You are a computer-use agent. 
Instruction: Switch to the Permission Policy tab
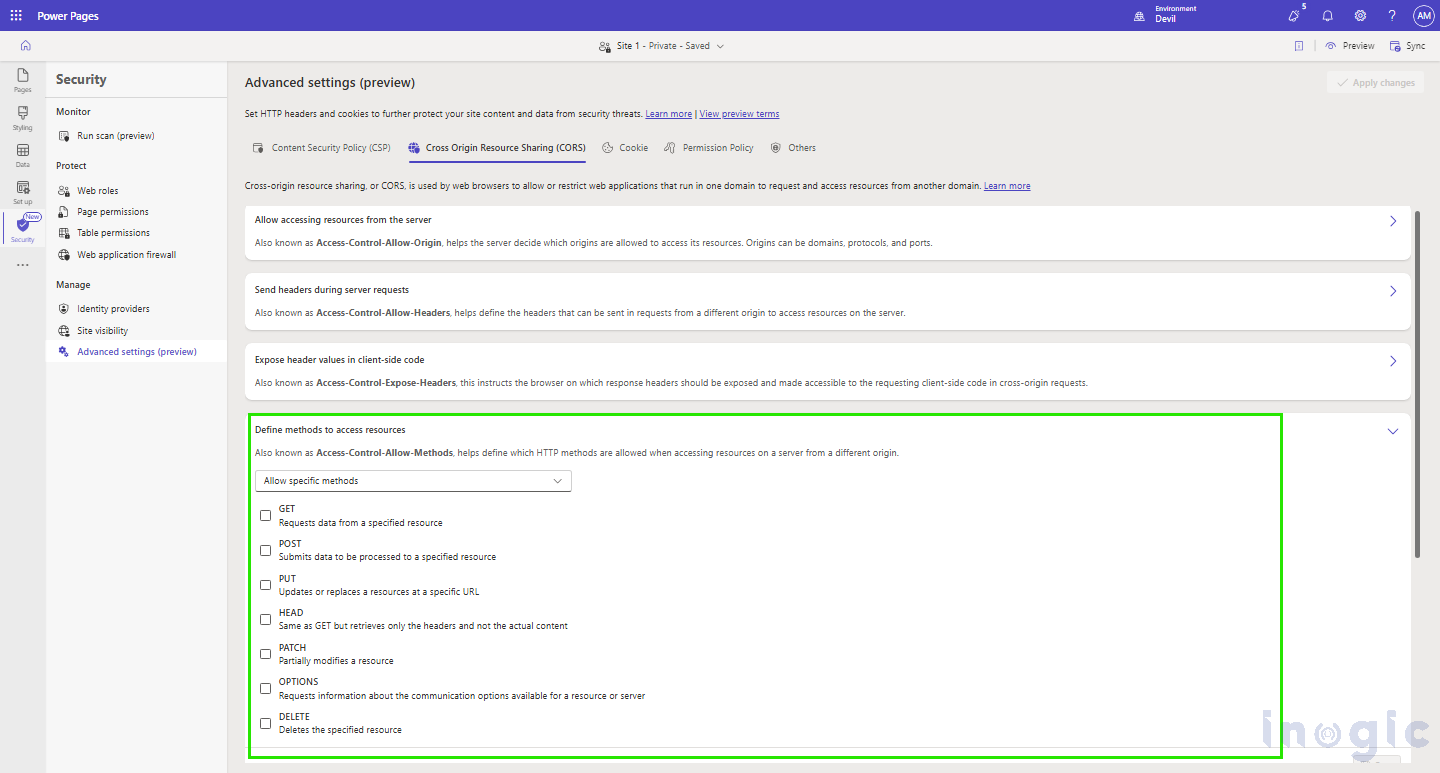709,148
